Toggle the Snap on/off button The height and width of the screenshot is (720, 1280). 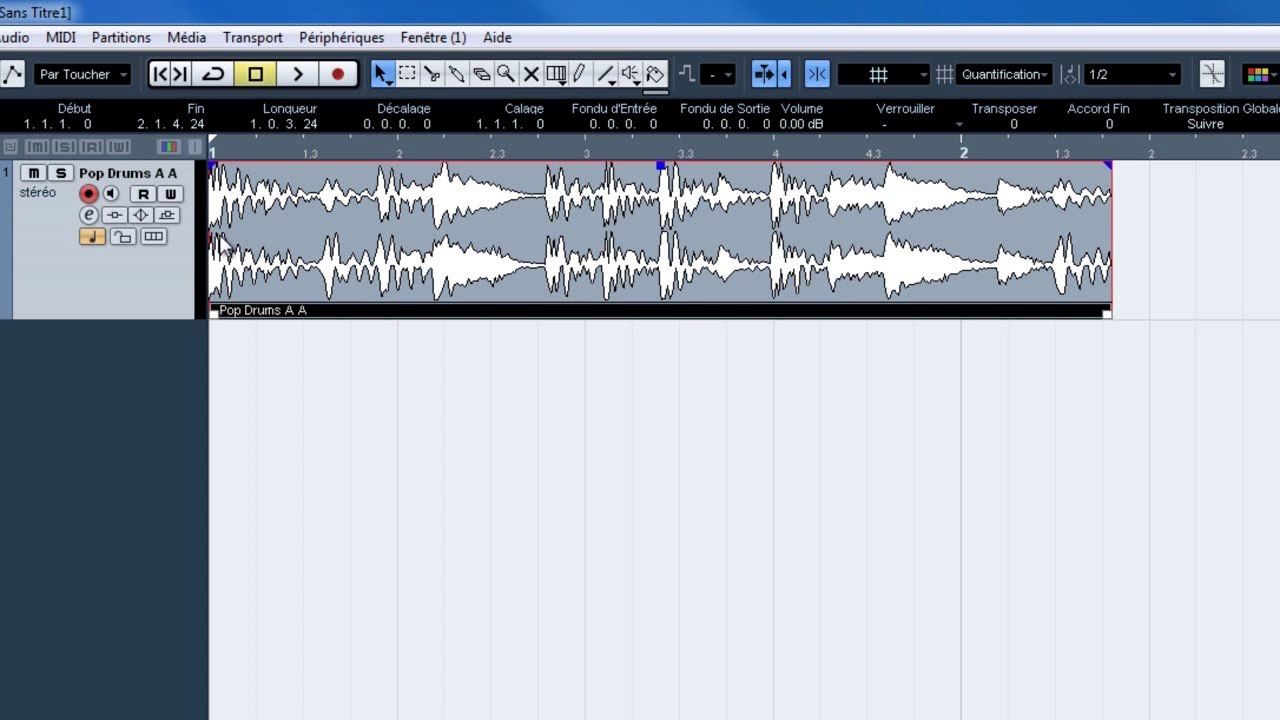tap(817, 74)
